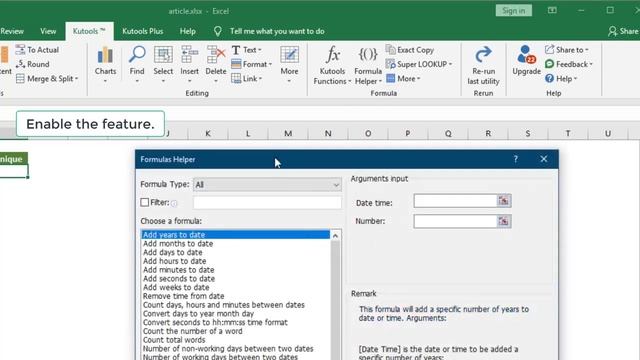Open the More editing tools icon
Viewport: 640px width, 360px height.
289,63
